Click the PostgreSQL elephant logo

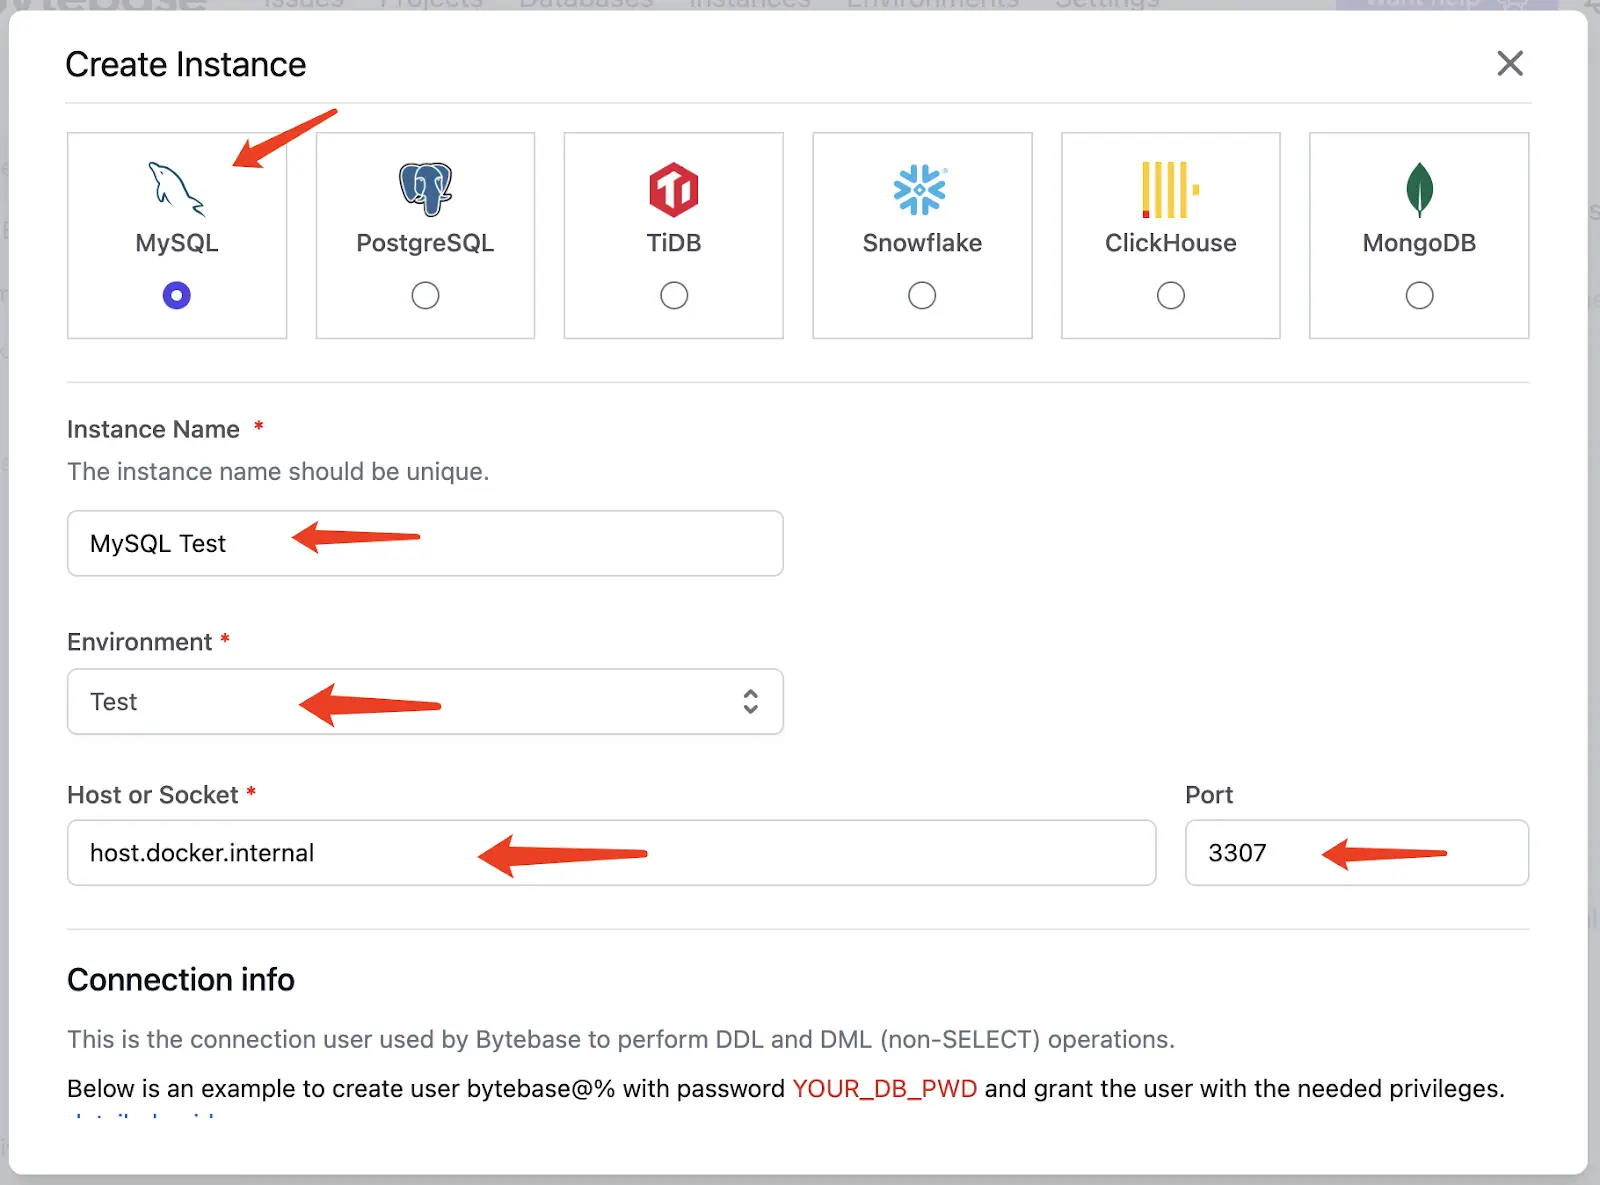(x=425, y=189)
